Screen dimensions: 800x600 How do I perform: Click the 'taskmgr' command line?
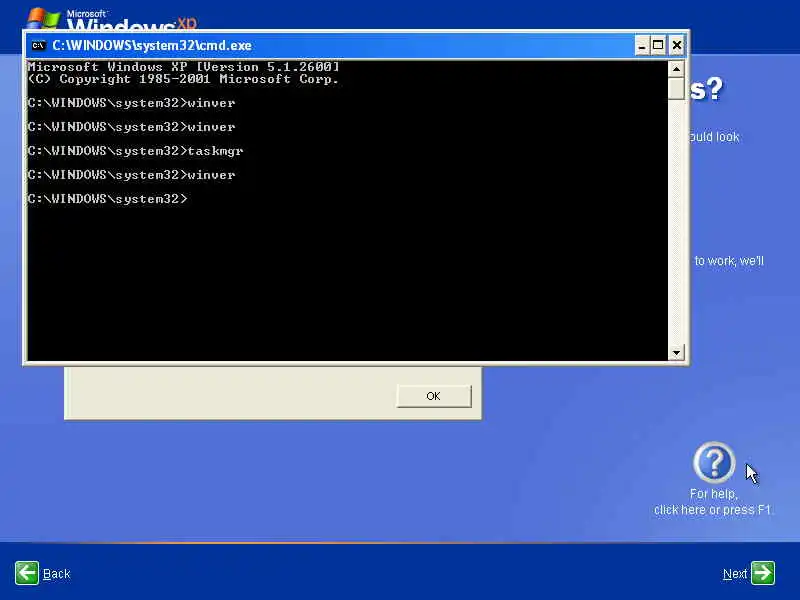[x=135, y=151]
